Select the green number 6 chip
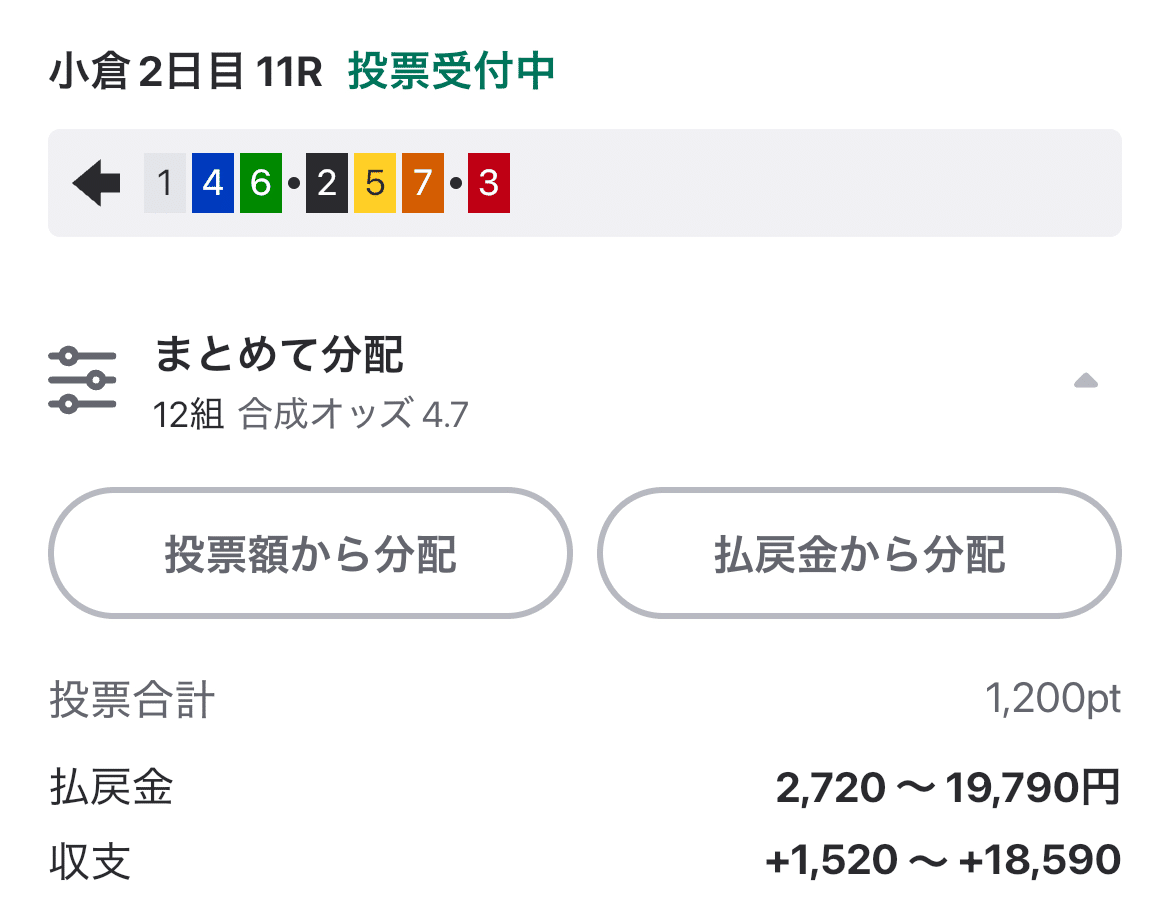1170x919 pixels. click(x=258, y=183)
